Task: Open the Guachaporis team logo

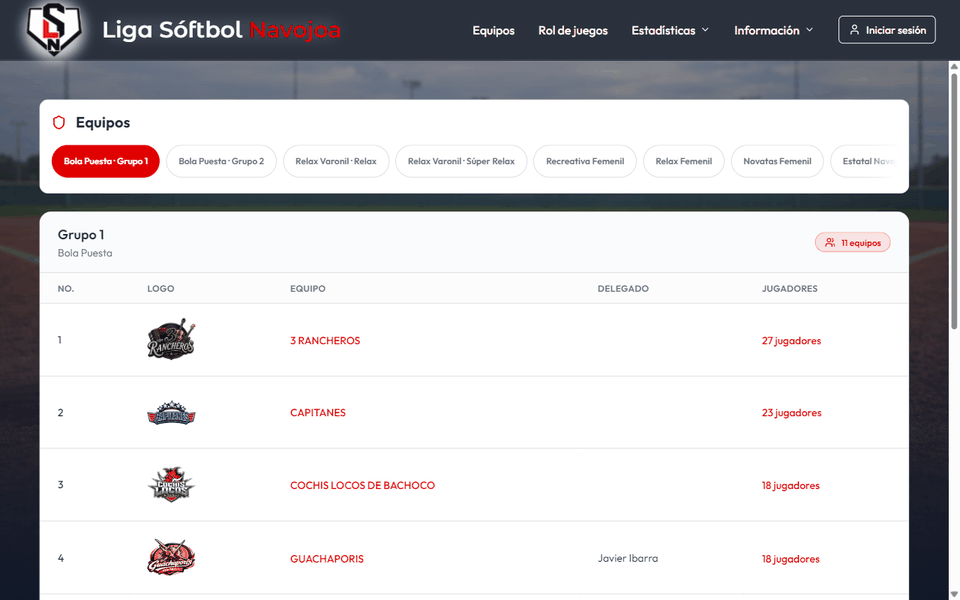Action: 171,557
